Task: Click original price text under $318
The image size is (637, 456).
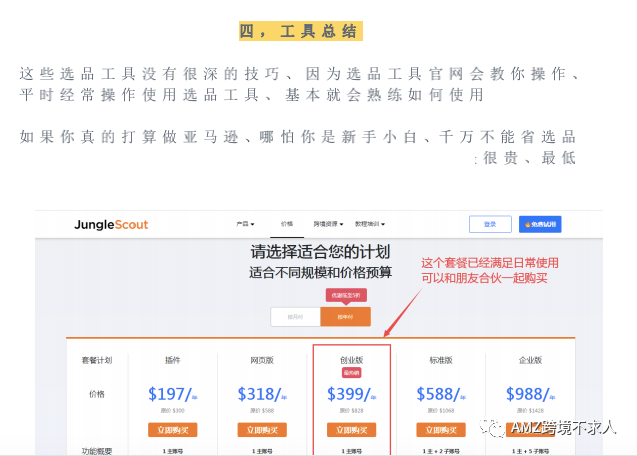Action: tap(262, 410)
